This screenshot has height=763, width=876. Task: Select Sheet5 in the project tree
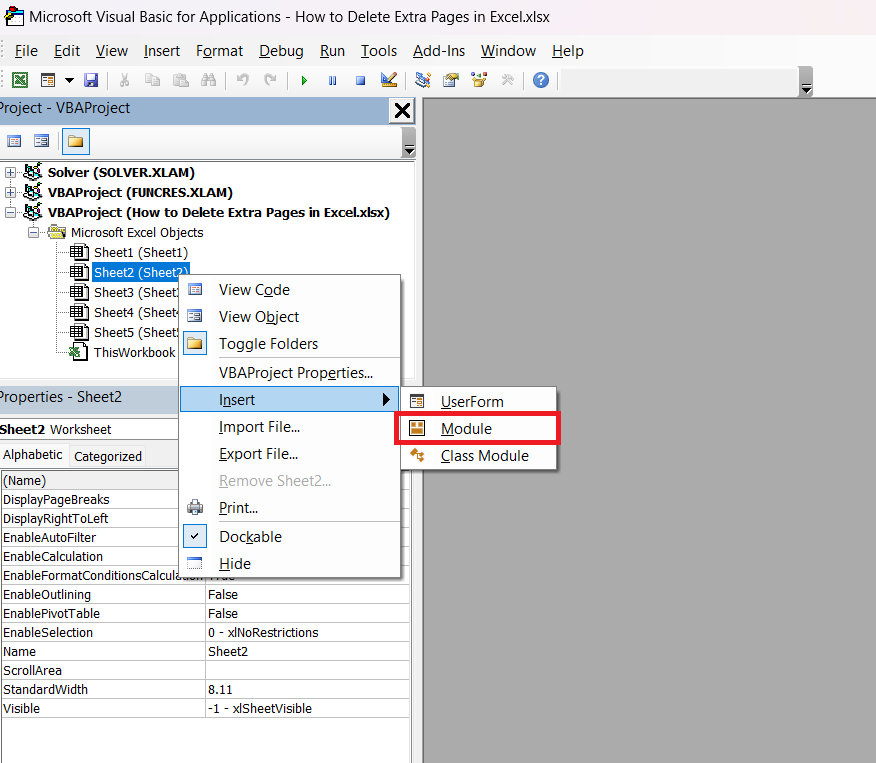136,333
